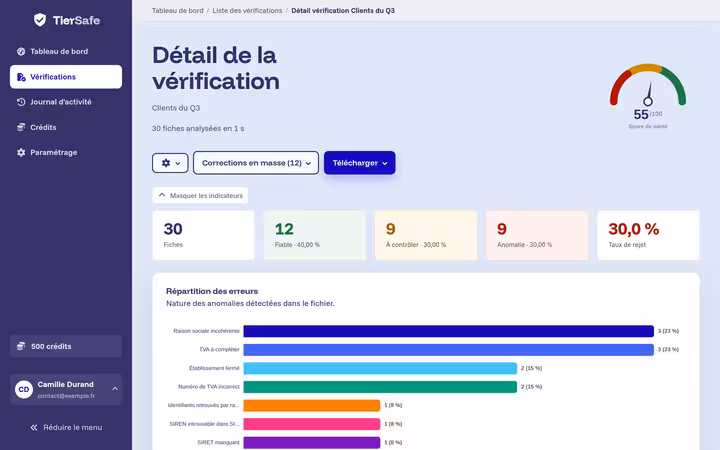Viewport: 720px width, 450px height.
Task: Open the gear settings dropdown arrow
Action: [x=178, y=163]
